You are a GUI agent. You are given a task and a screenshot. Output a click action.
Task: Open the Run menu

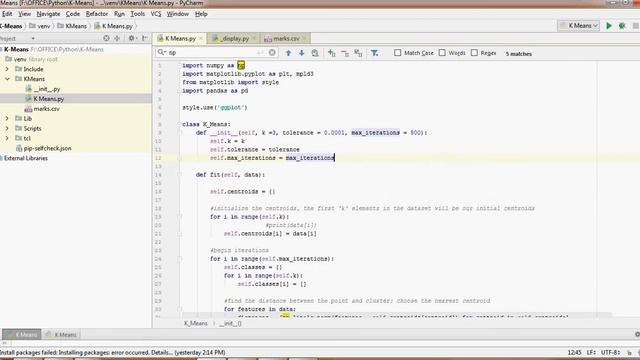click(x=119, y=14)
